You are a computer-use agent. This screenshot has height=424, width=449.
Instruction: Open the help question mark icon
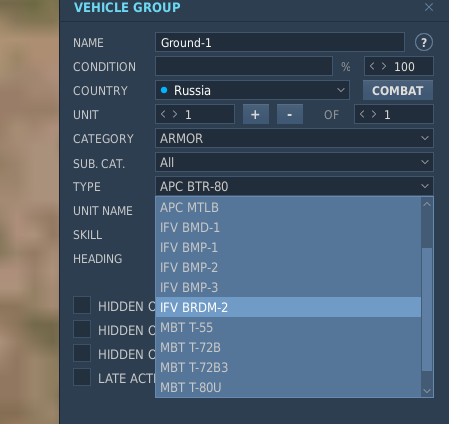[x=424, y=42]
